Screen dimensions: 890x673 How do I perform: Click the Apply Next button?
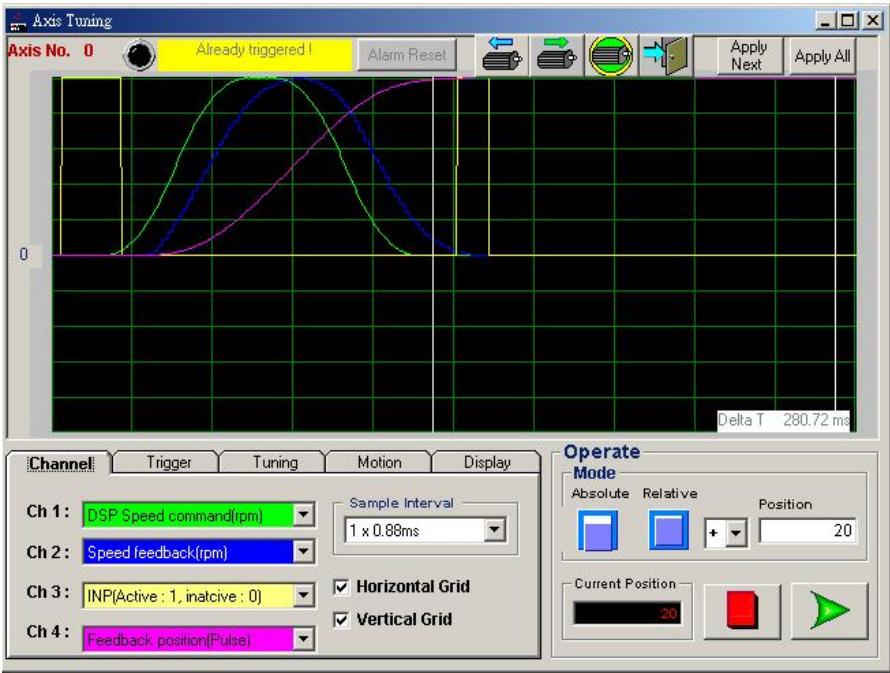749,56
